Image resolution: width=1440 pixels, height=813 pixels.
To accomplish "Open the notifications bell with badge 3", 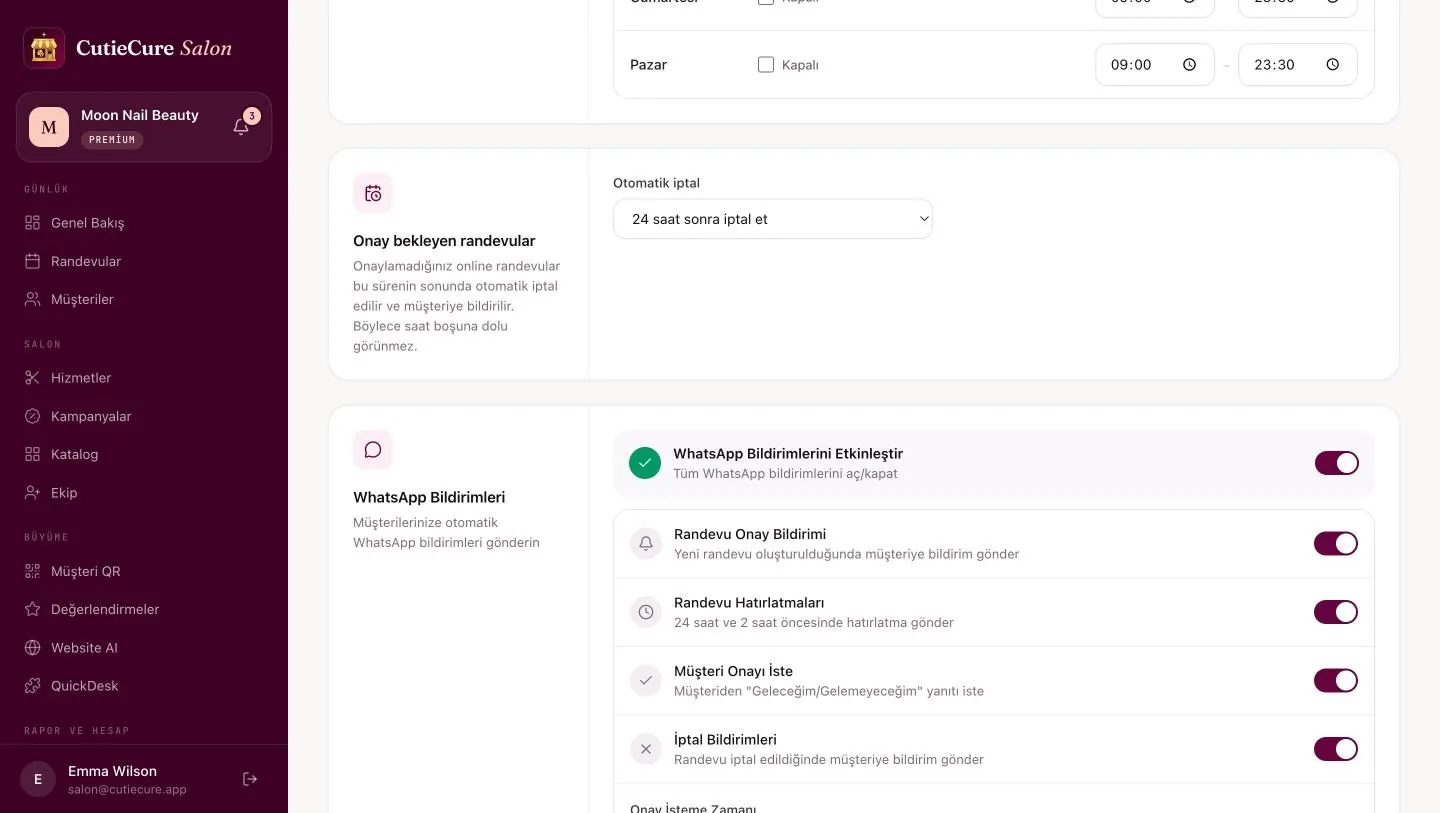I will click(x=241, y=127).
